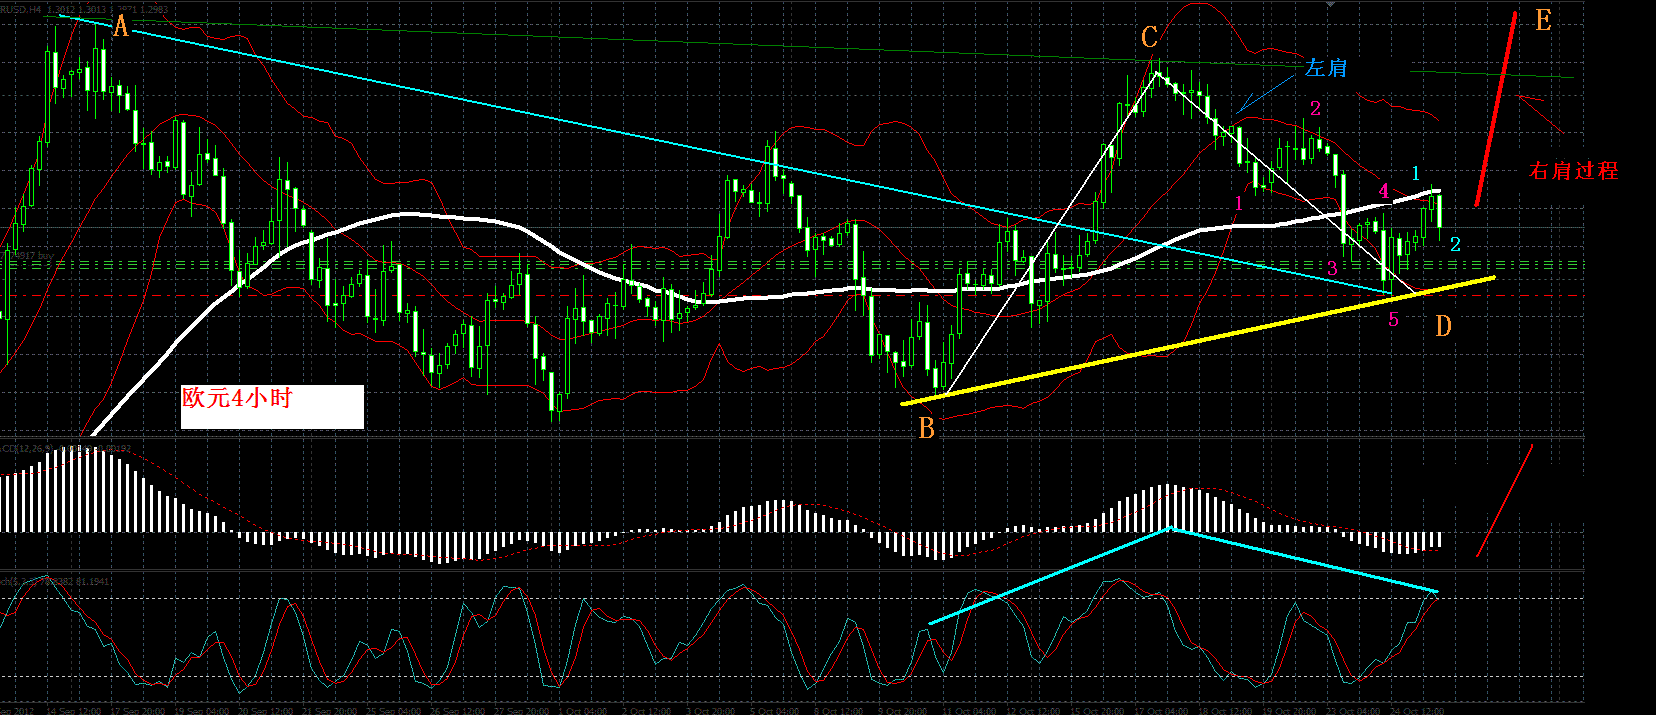Click the MACD(12,26,9) indicator label
Image resolution: width=1656 pixels, height=715 pixels.
pos(65,448)
